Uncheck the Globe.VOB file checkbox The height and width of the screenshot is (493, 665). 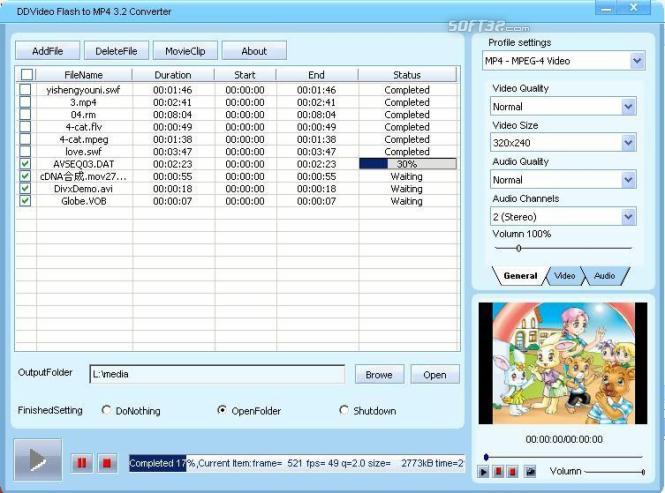tap(25, 201)
